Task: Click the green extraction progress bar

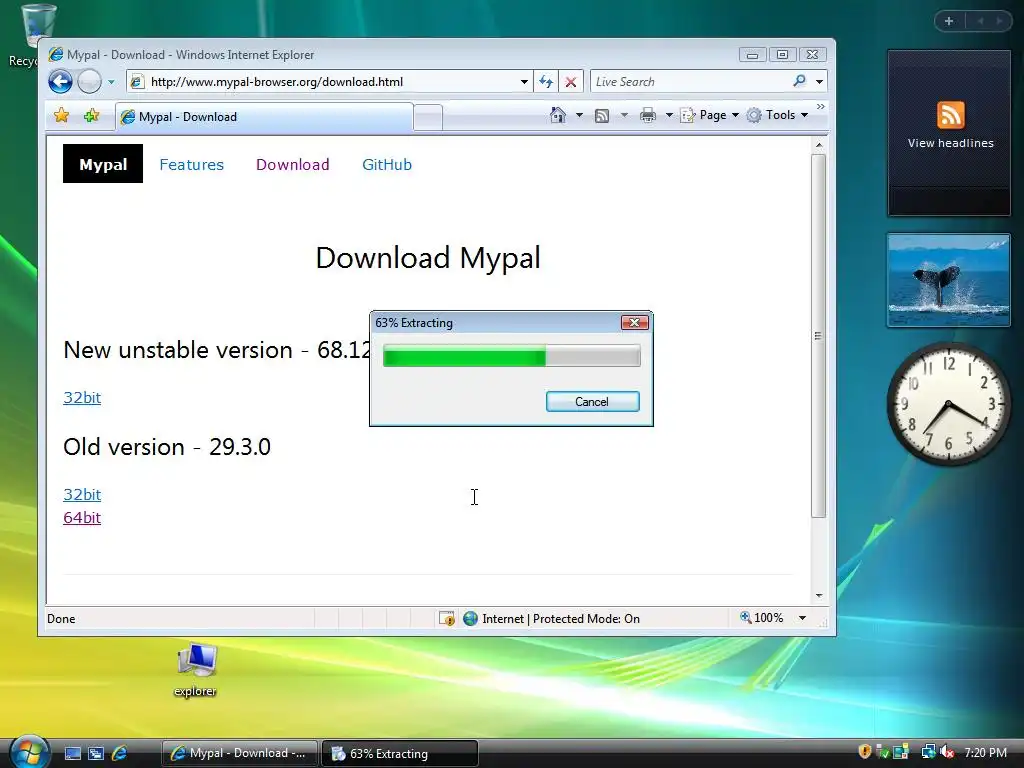Action: 511,357
